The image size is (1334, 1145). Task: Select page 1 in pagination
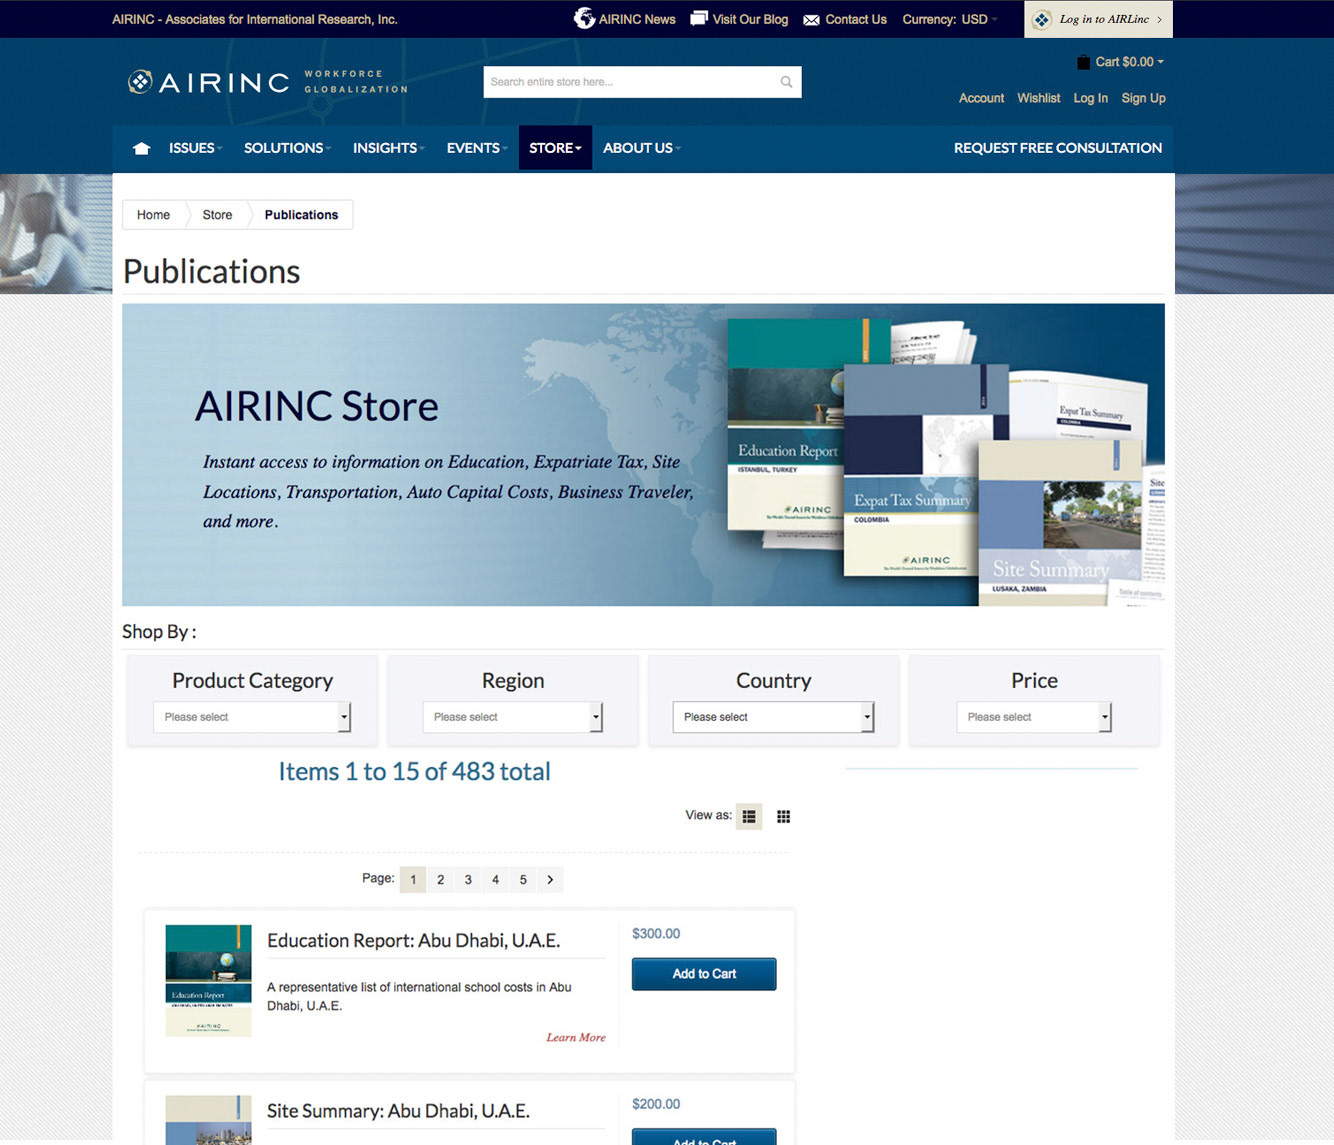click(x=413, y=880)
